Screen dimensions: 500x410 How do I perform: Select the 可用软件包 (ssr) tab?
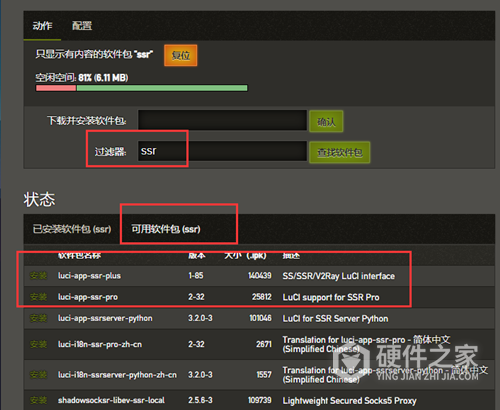(166, 229)
